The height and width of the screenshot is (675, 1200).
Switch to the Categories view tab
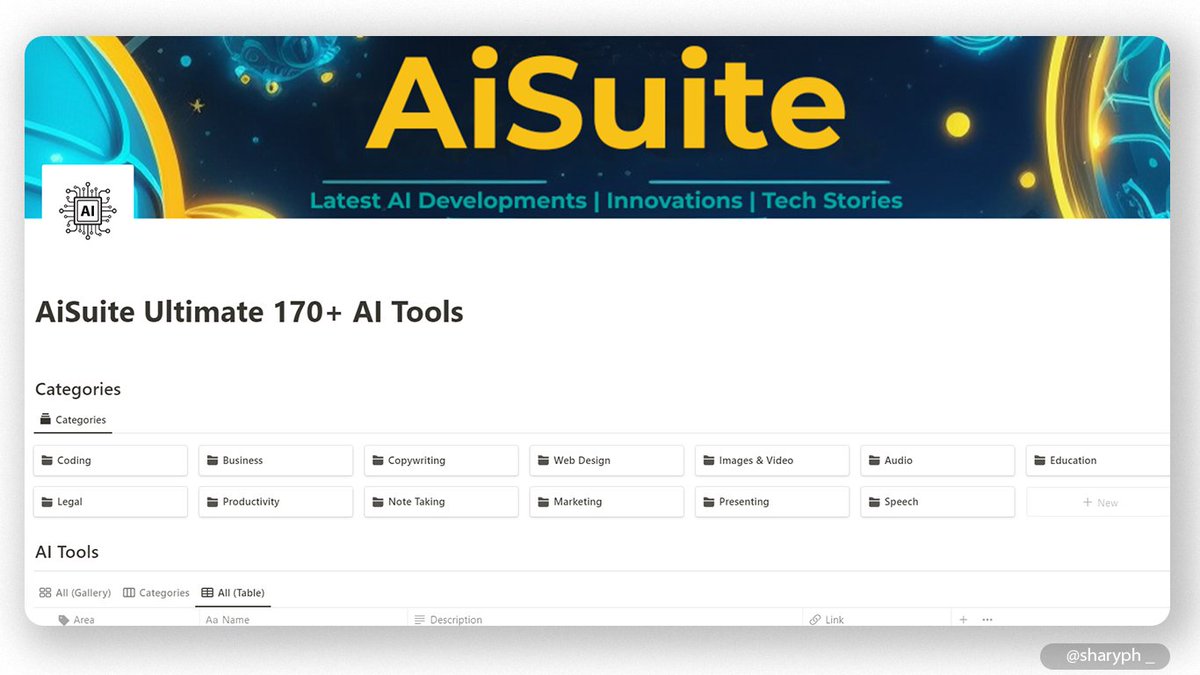pyautogui.click(x=156, y=592)
